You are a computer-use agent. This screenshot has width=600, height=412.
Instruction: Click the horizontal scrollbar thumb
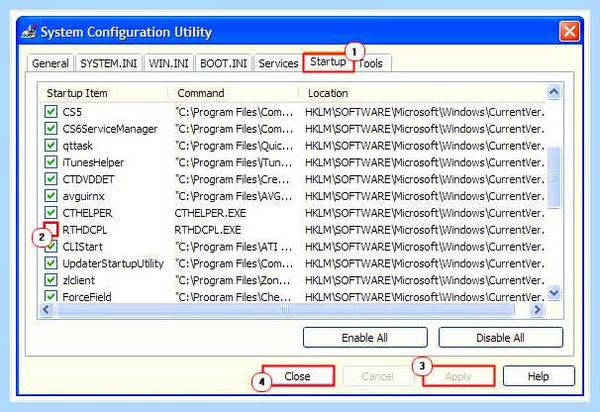[x=284, y=309]
